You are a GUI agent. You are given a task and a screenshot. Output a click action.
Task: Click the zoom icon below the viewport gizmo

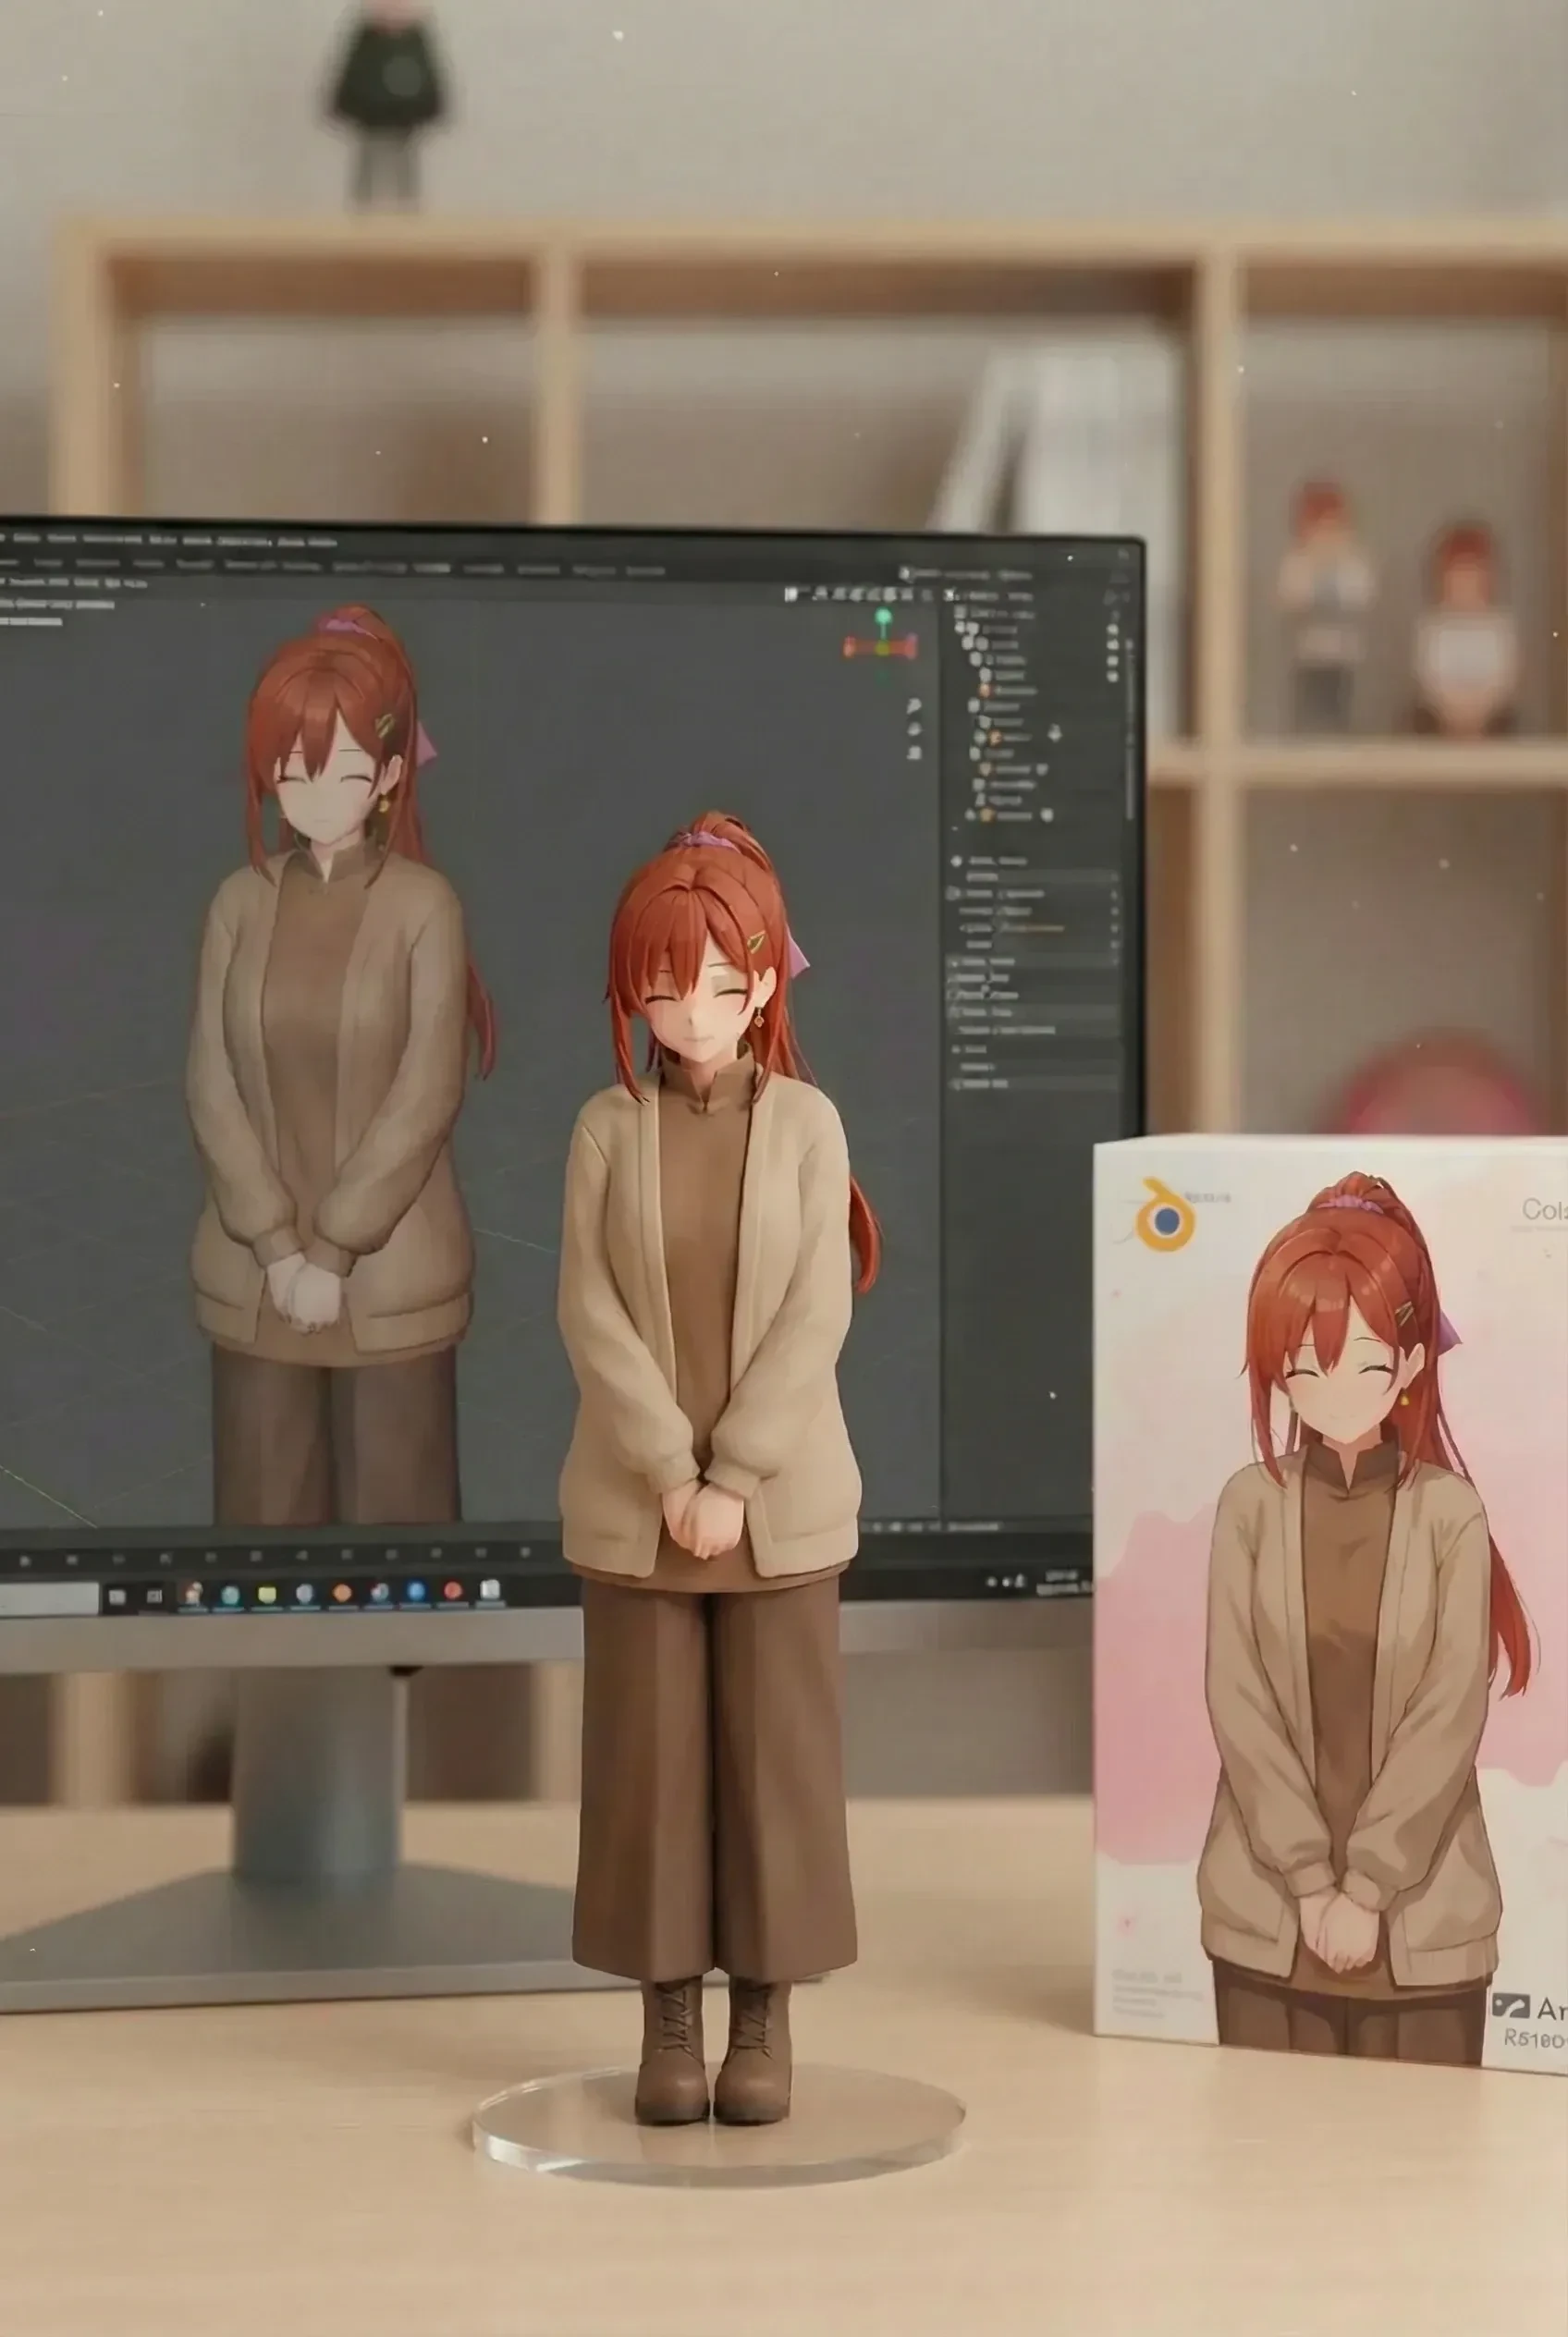click(x=914, y=706)
